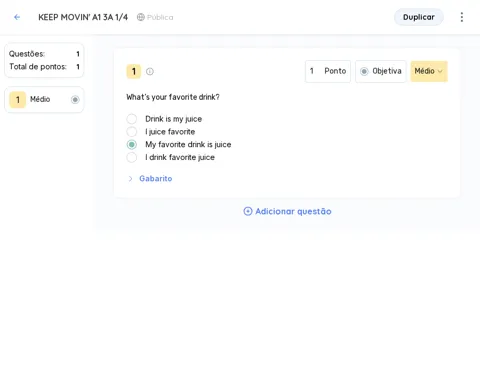Select question 1 Médio card in sidebar
480x384 pixels.
[x=44, y=99]
